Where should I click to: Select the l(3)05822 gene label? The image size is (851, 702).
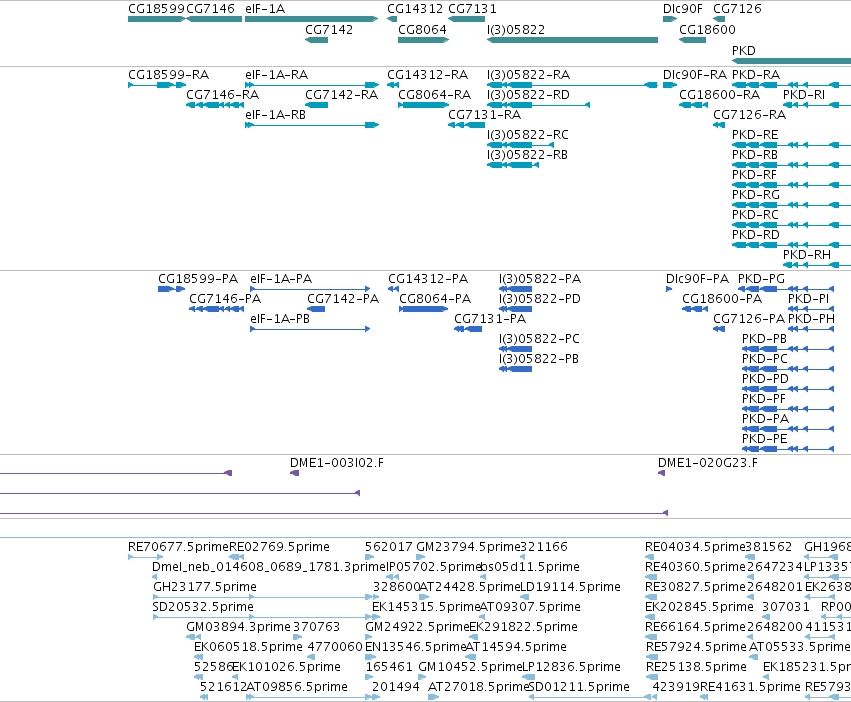516,29
